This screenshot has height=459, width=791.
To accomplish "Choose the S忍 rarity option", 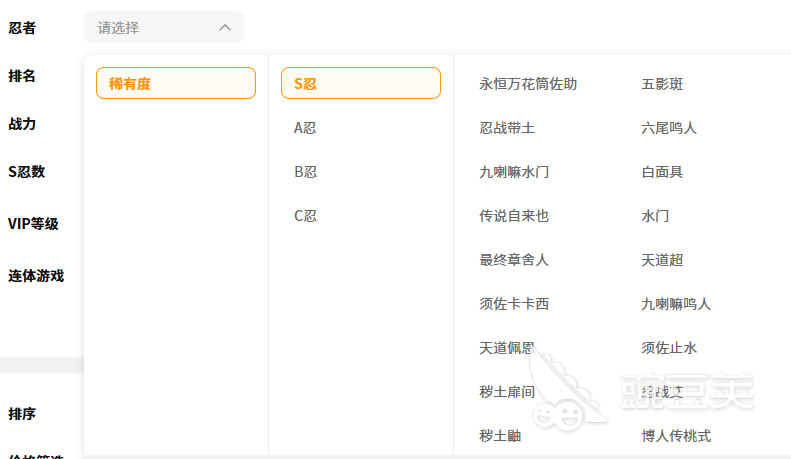I will click(x=360, y=84).
